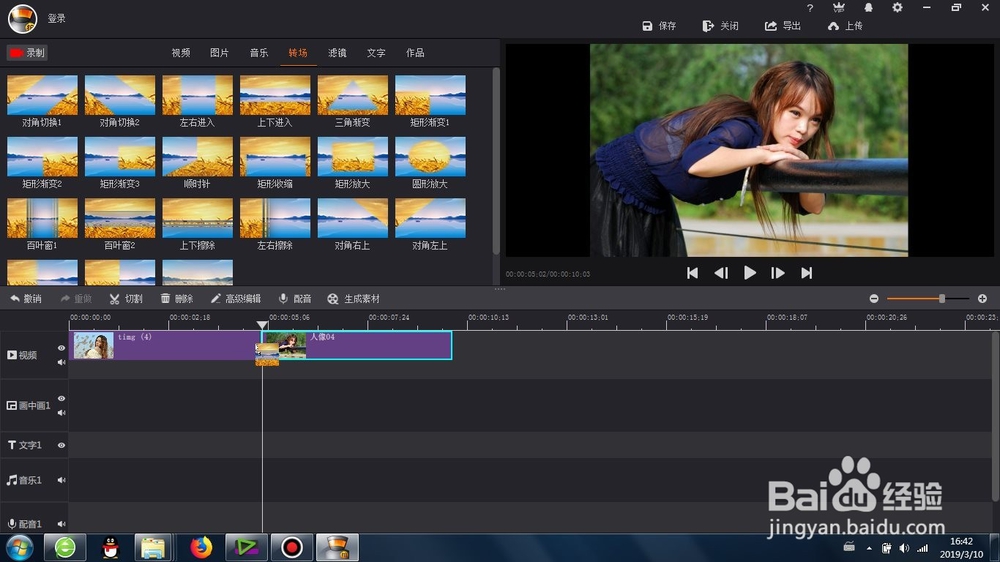Pick the 对角右上 transition
This screenshot has height=562, width=1000.
pyautogui.click(x=353, y=218)
